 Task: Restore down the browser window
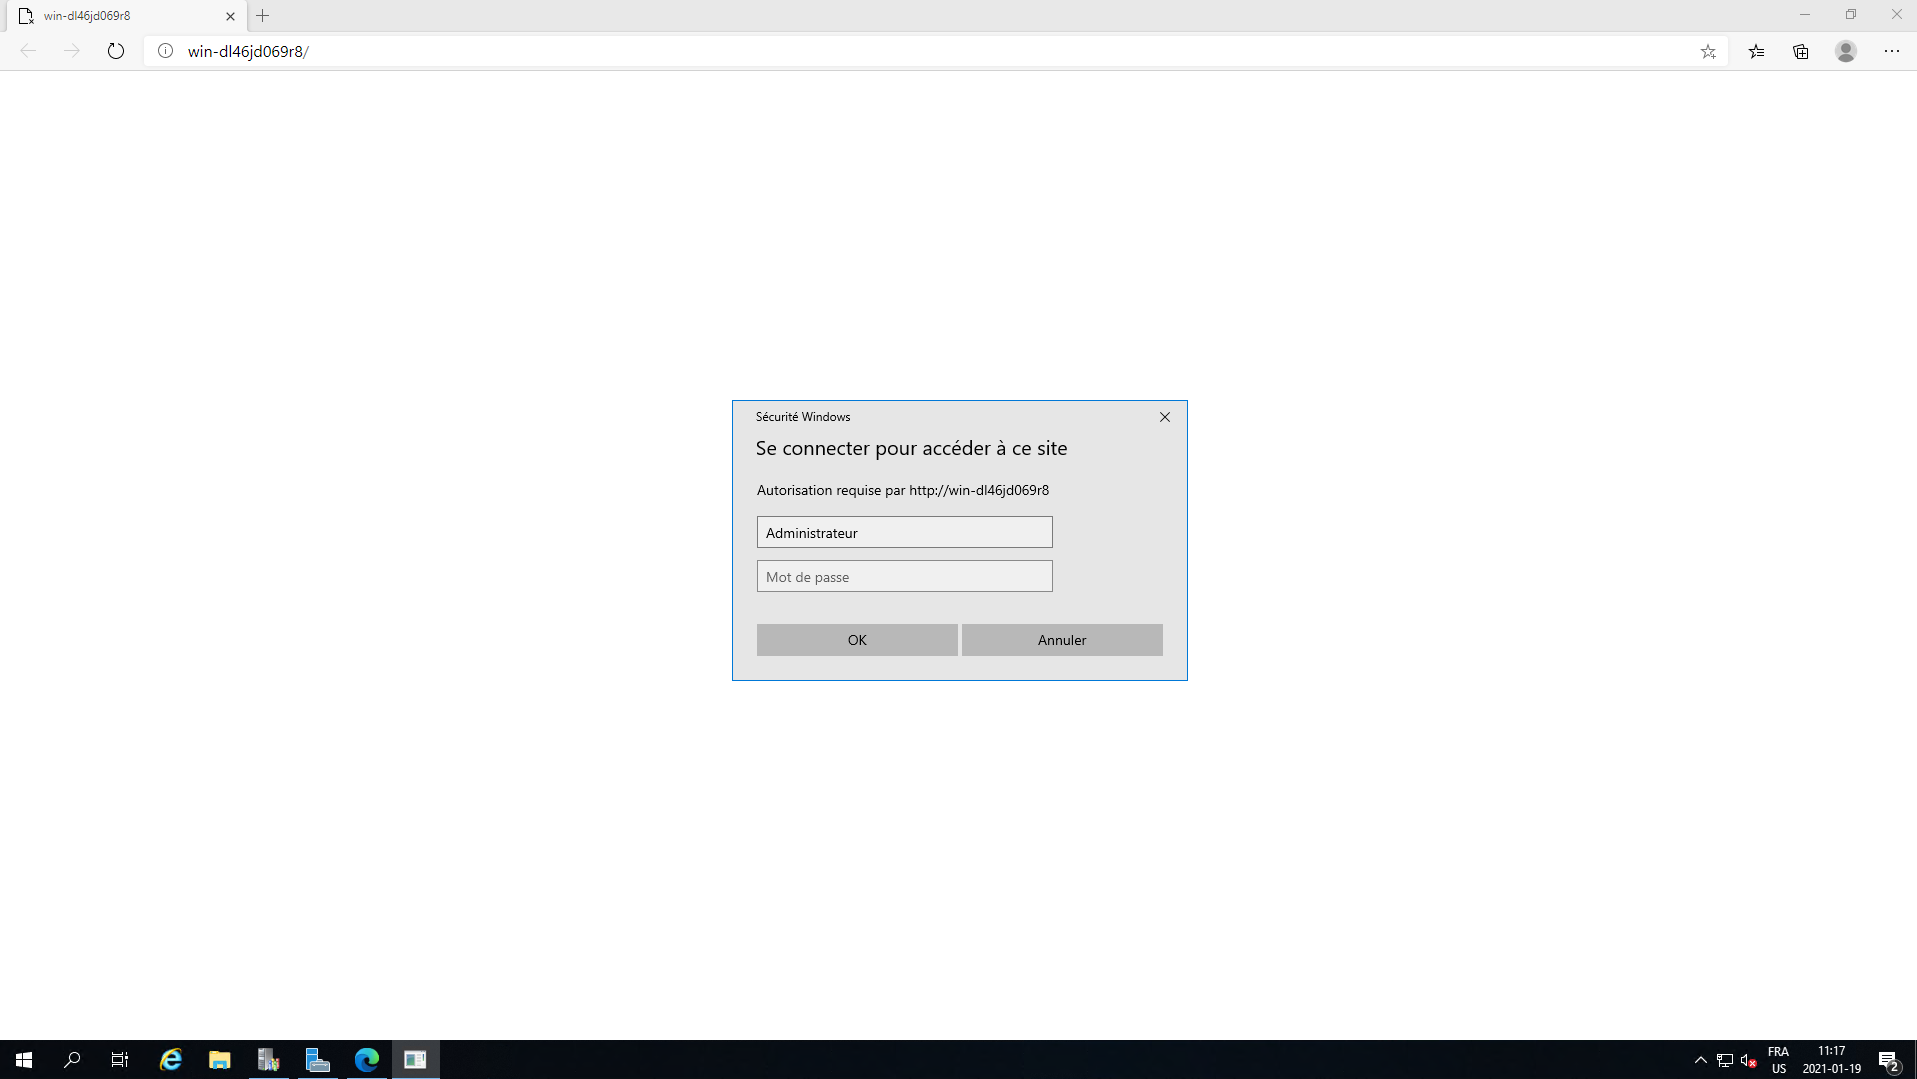click(x=1851, y=15)
